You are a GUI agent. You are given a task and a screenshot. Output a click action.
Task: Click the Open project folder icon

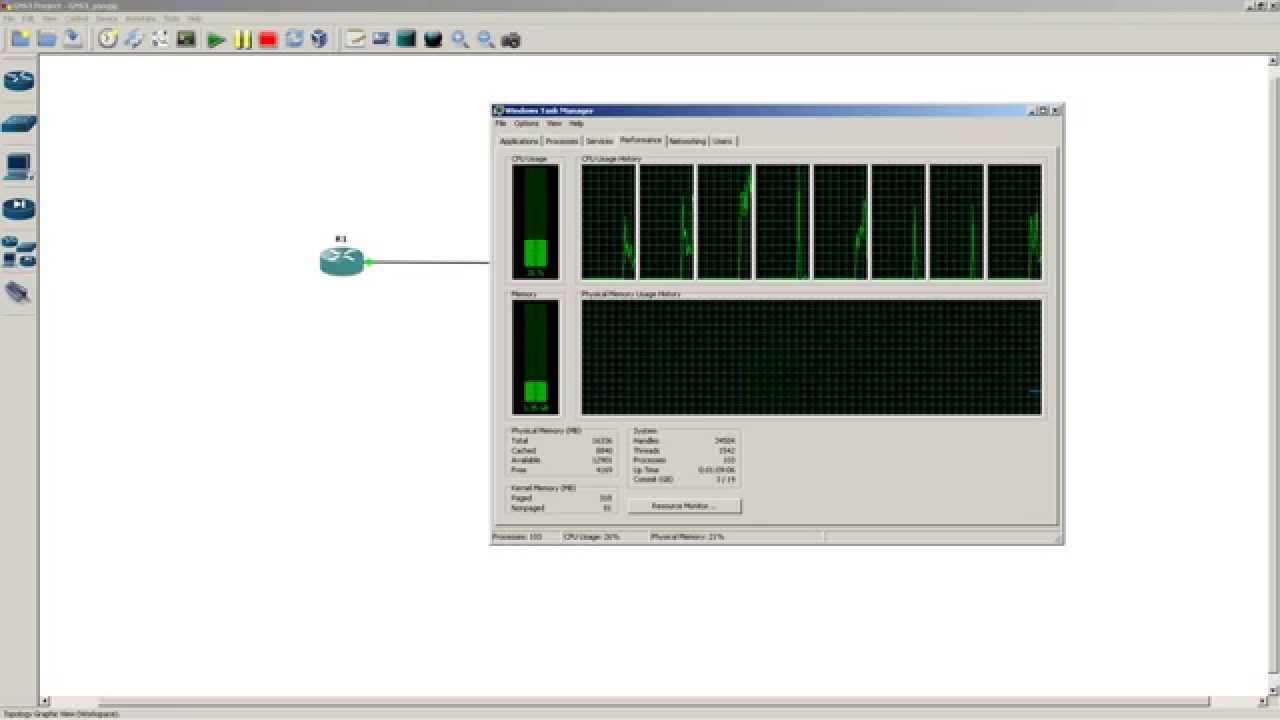(x=46, y=39)
